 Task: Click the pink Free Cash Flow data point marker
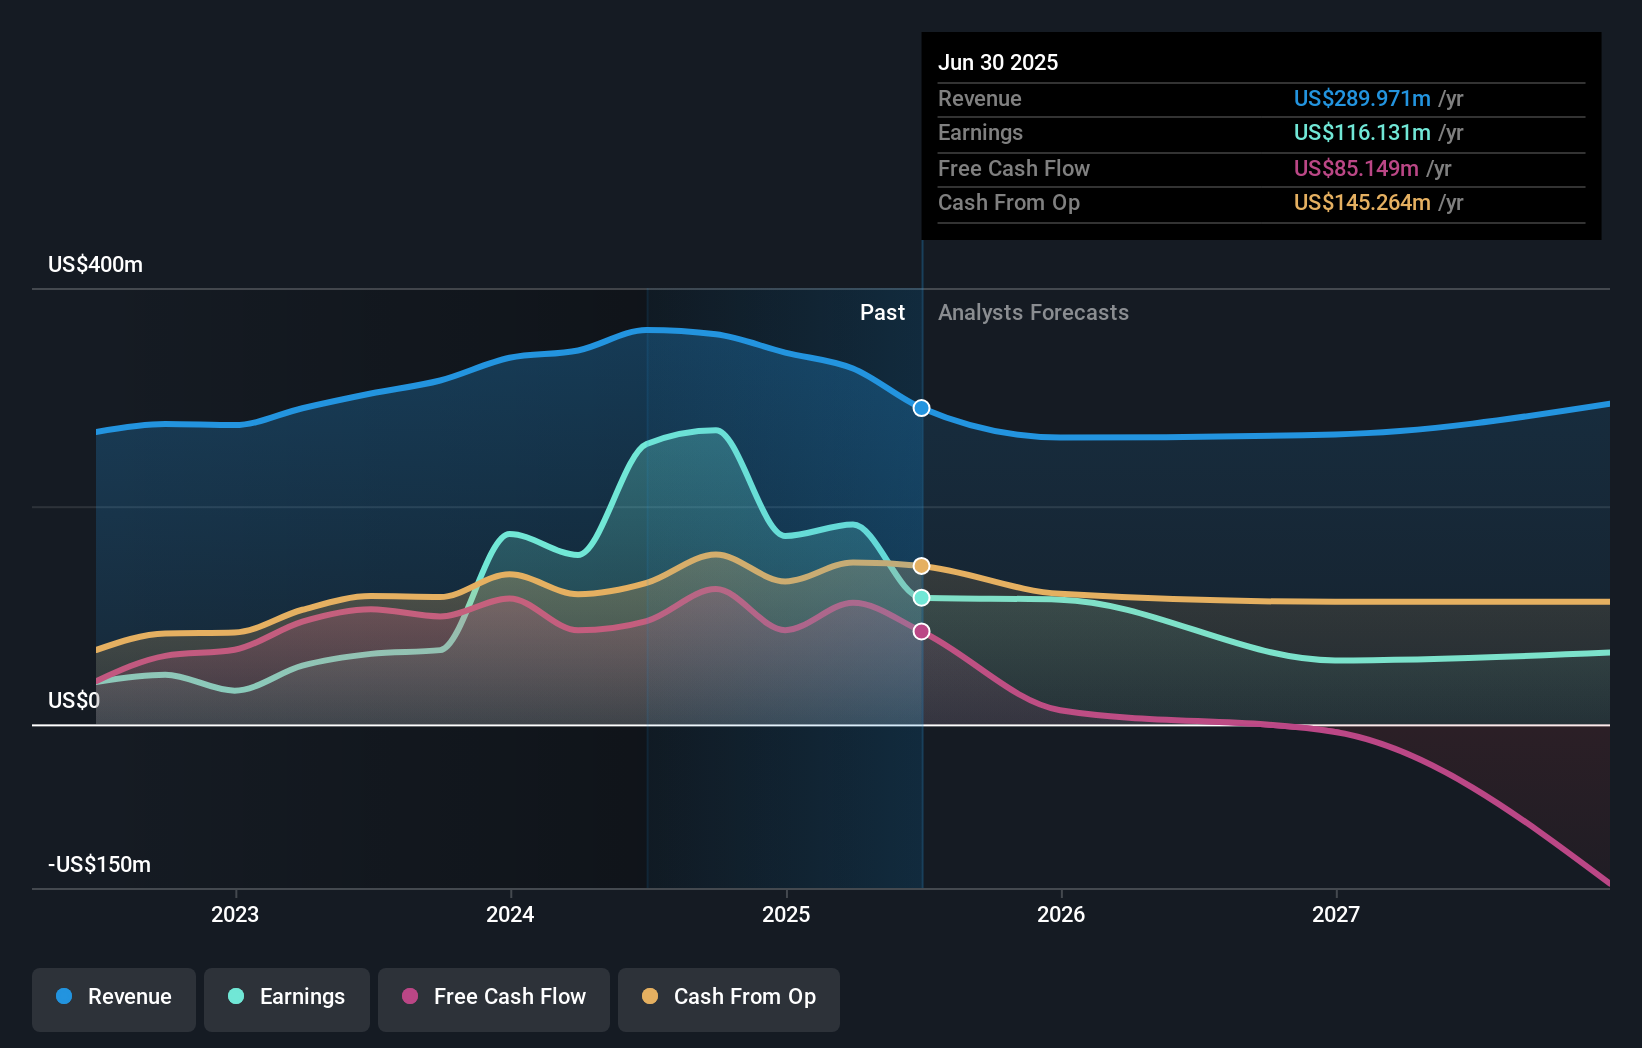click(922, 631)
